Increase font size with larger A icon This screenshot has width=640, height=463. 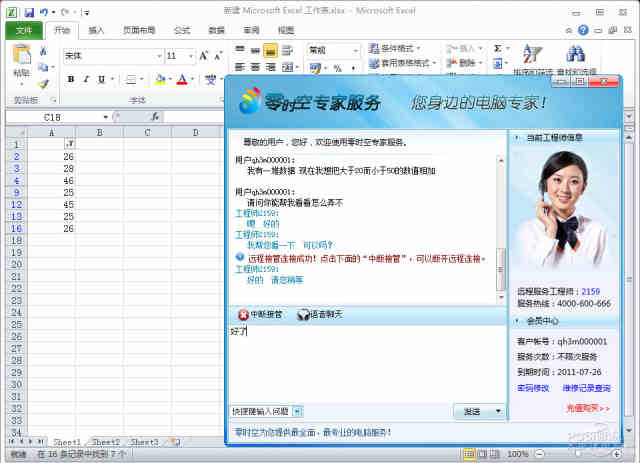(x=204, y=56)
